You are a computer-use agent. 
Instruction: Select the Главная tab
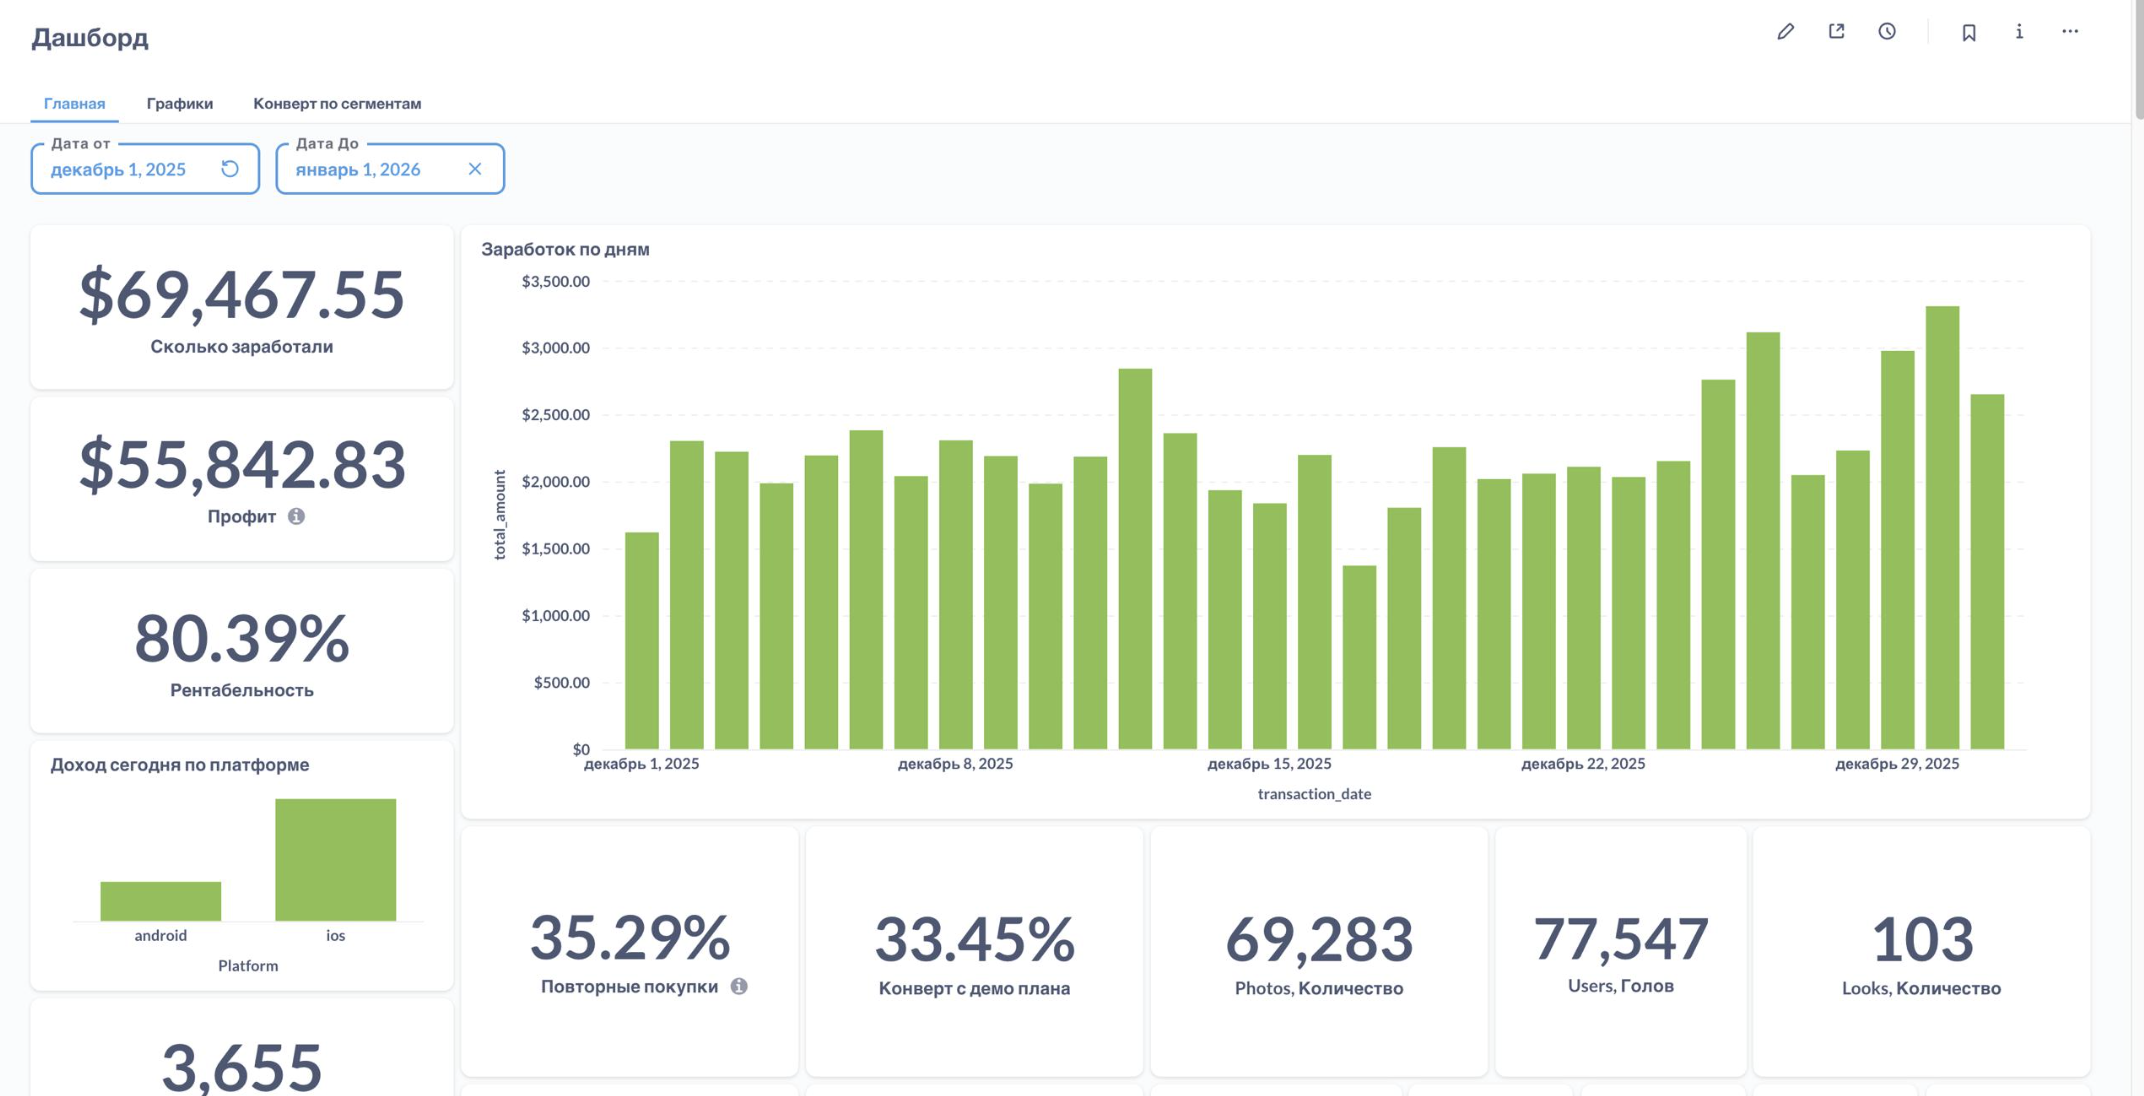pyautogui.click(x=73, y=103)
